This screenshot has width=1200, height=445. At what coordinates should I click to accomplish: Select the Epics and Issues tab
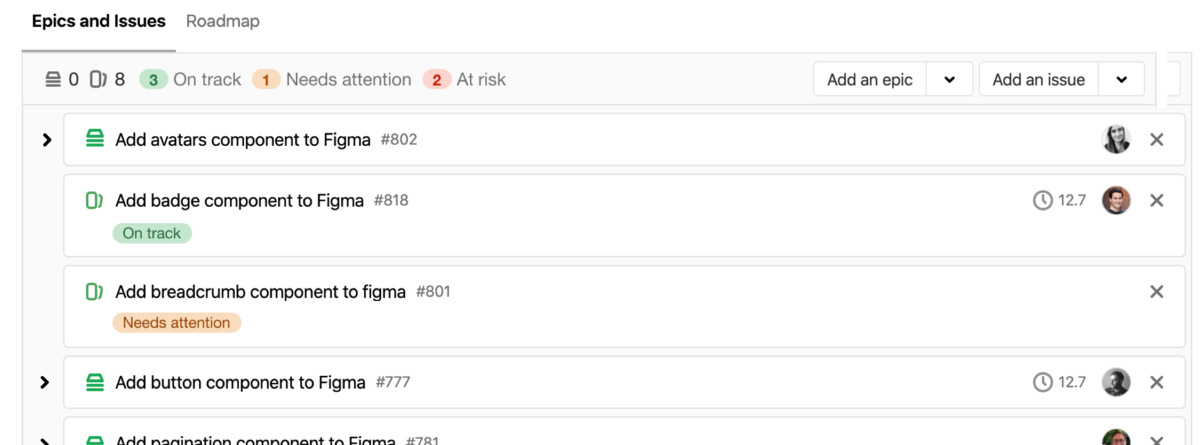click(x=99, y=21)
